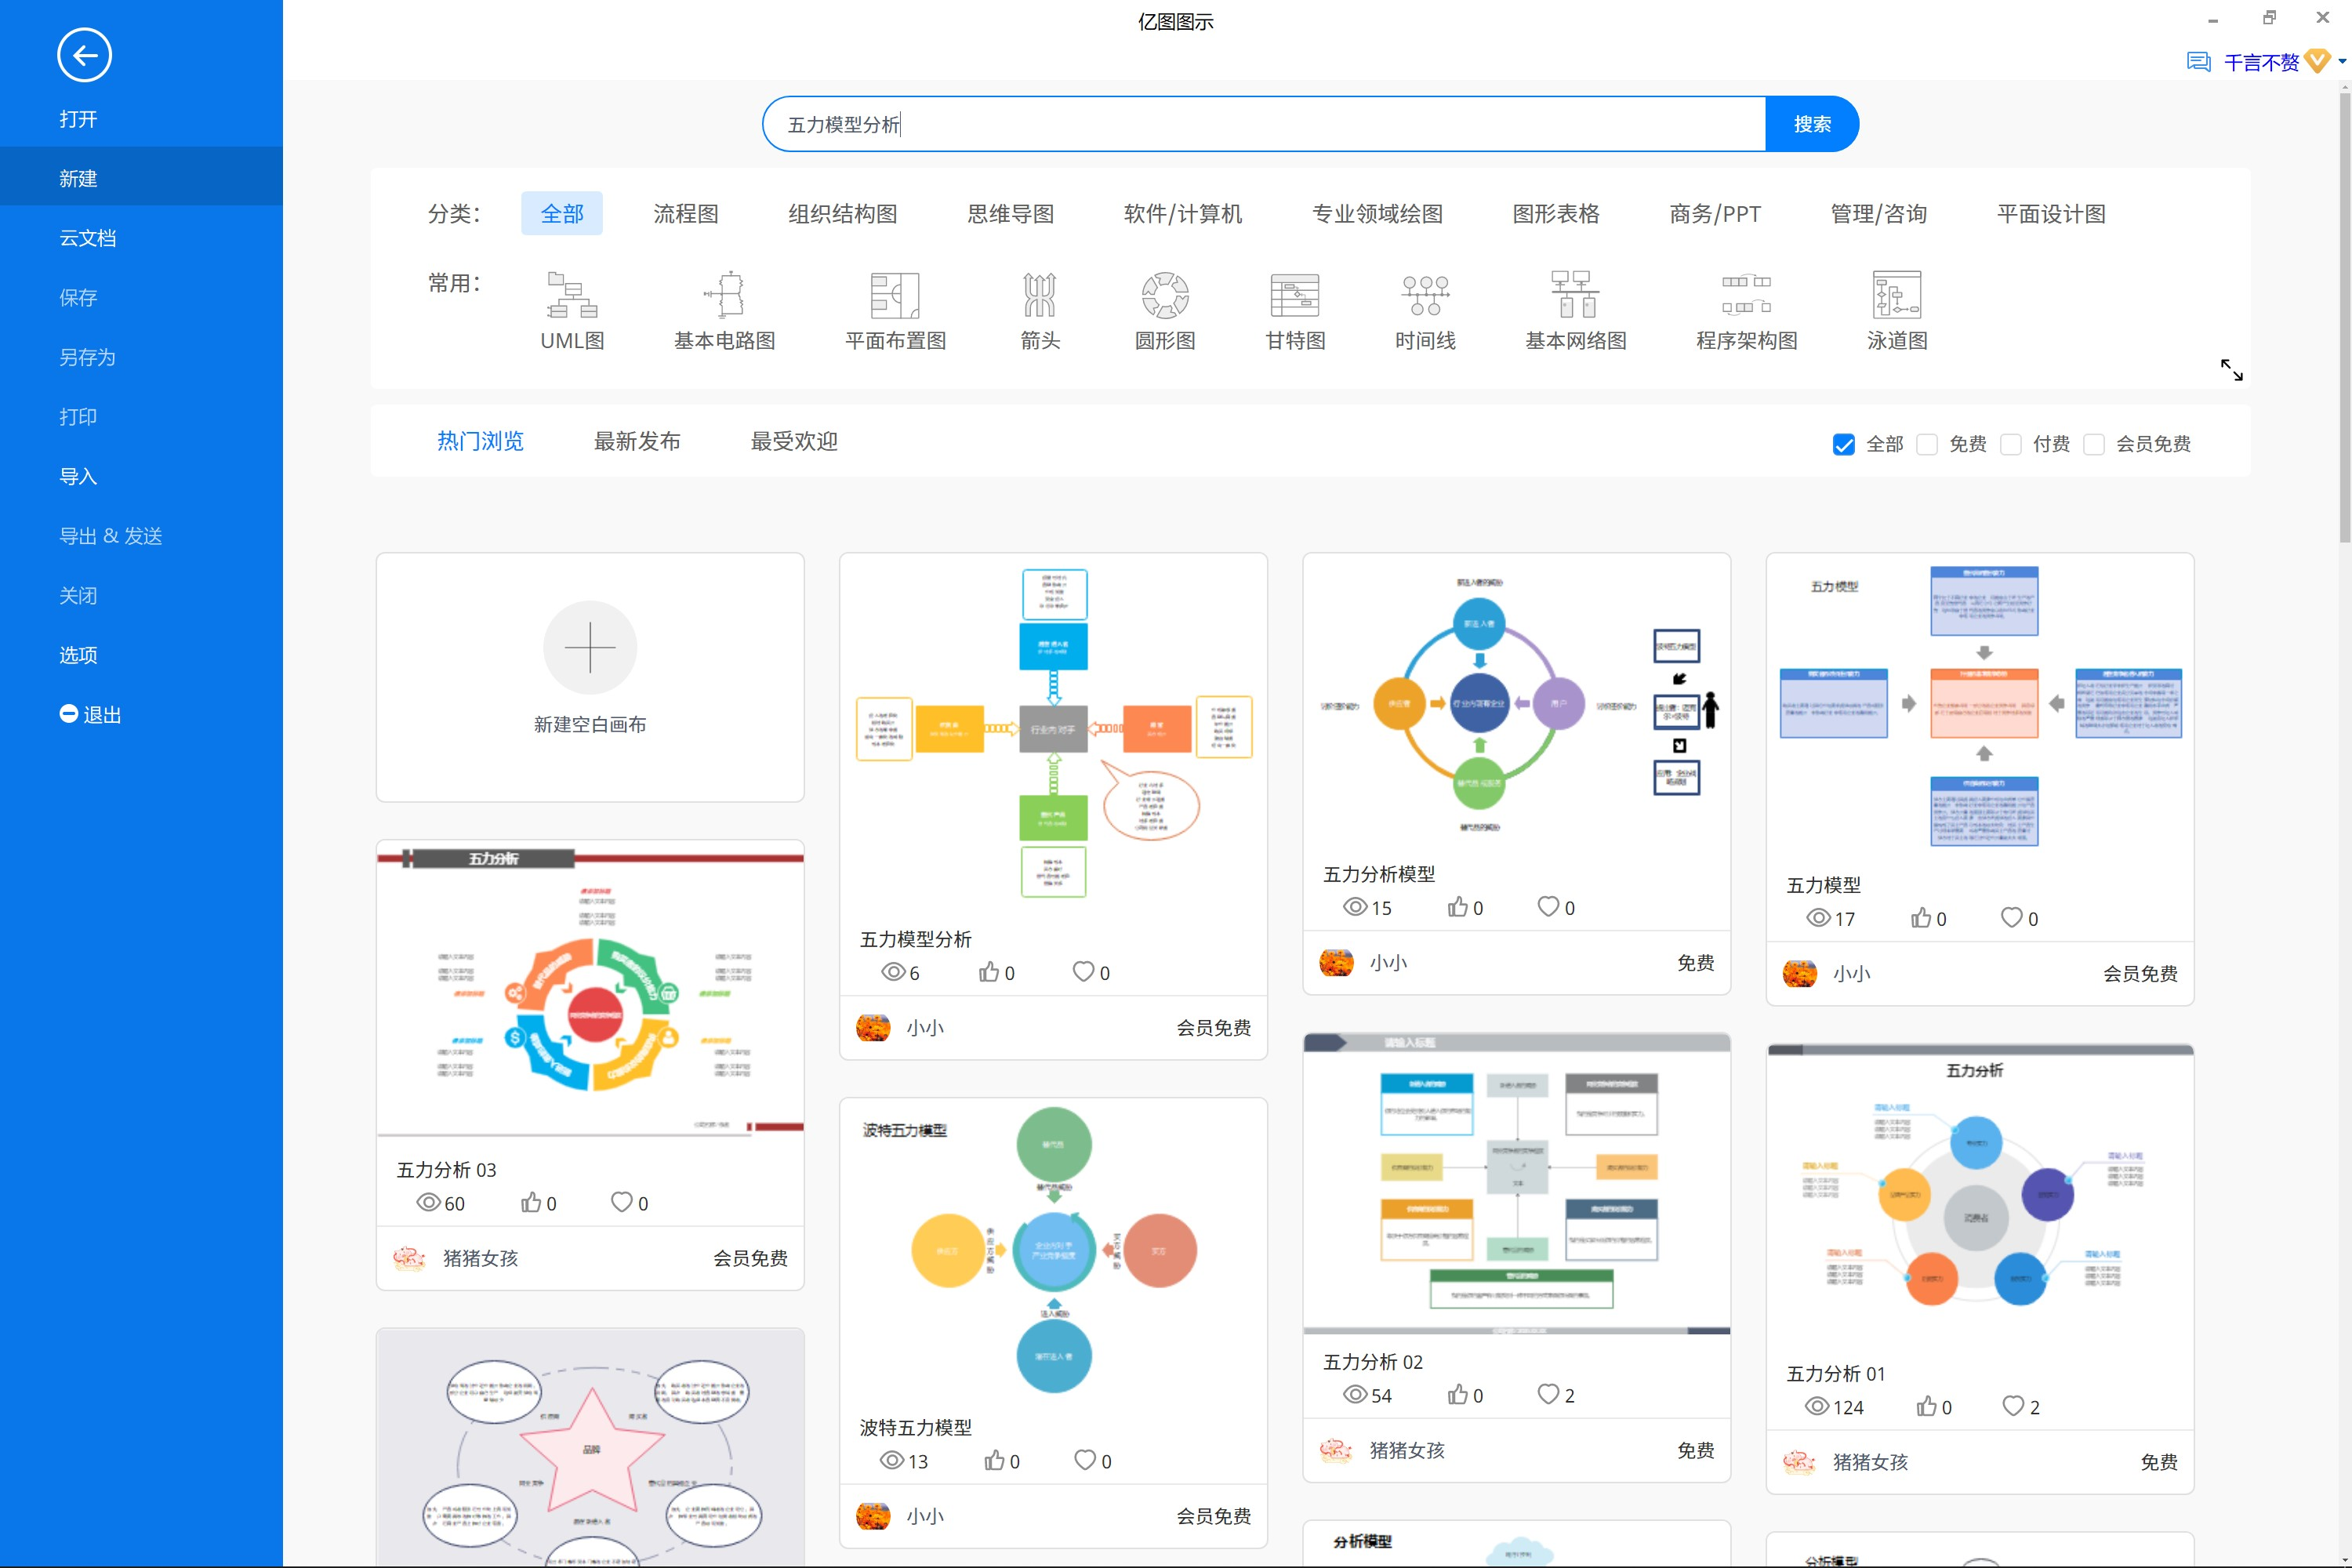This screenshot has height=1568, width=2352.
Task: Select 思维导图 category
Action: (1010, 214)
